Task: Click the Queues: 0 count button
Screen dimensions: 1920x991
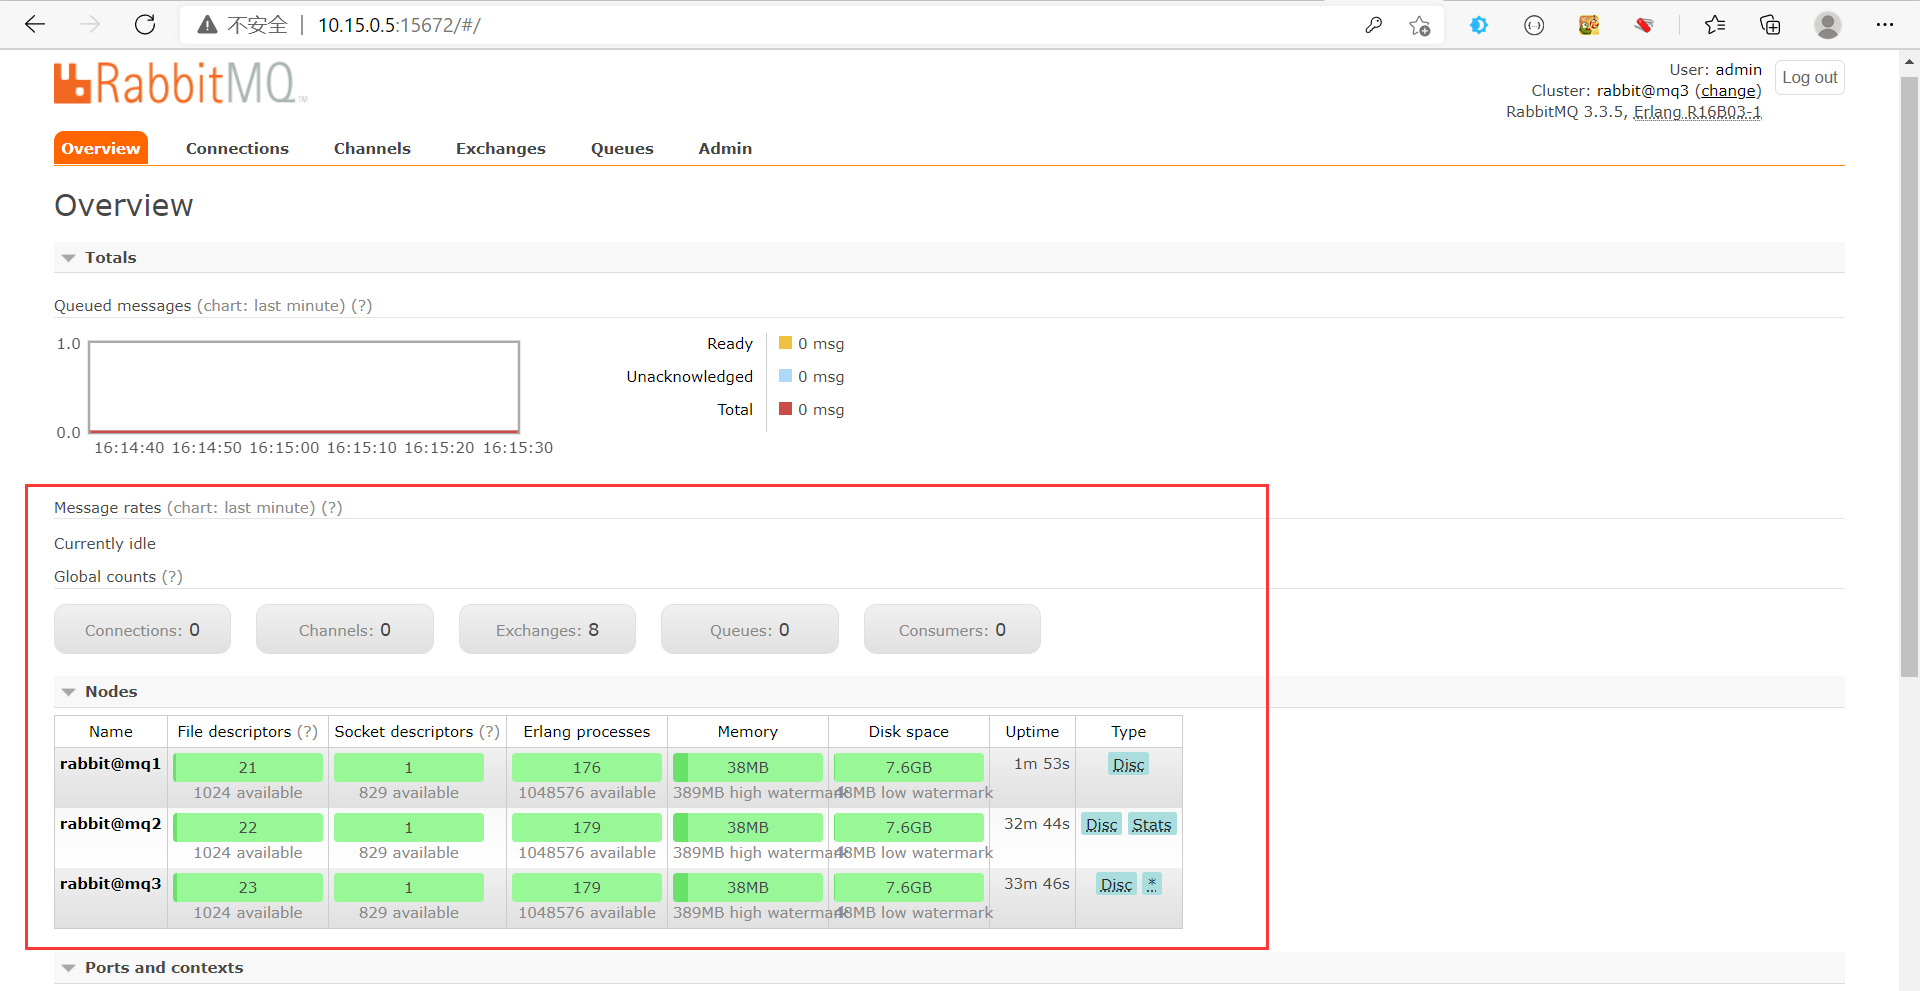Action: (750, 629)
